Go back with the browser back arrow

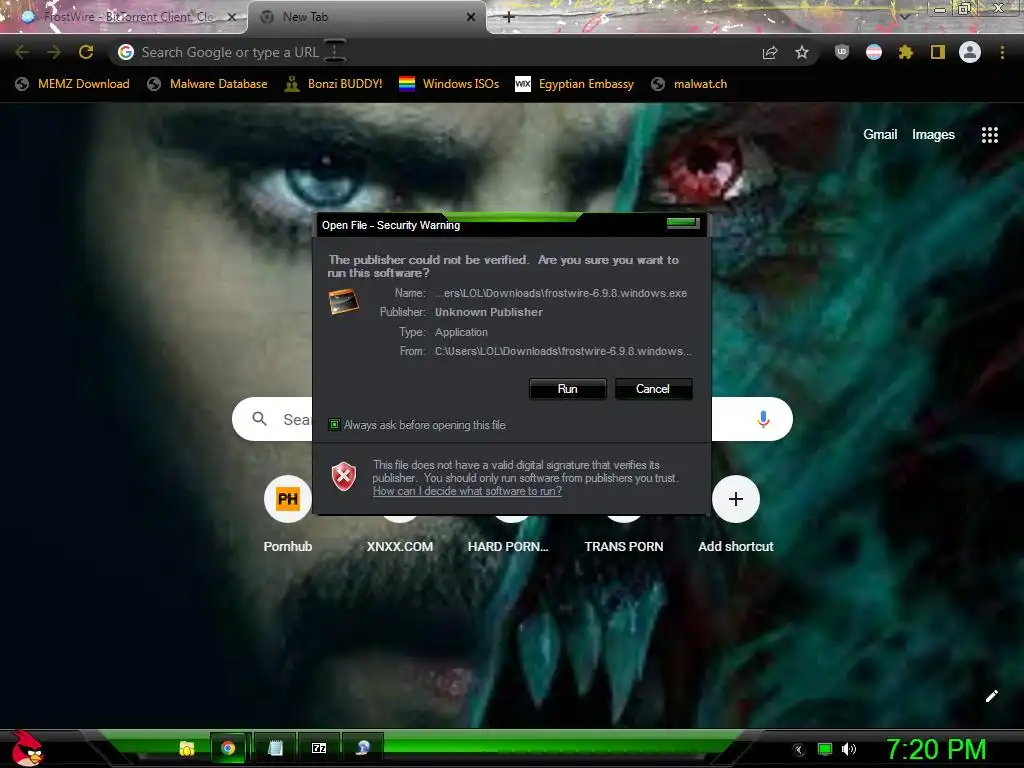coord(22,52)
